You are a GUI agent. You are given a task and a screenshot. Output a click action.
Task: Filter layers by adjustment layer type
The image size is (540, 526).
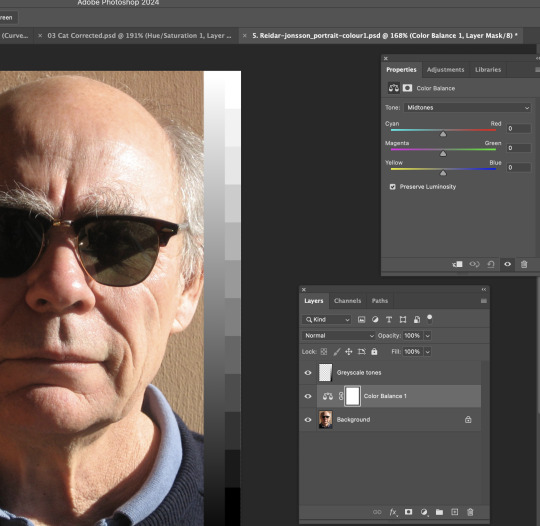[x=375, y=320]
